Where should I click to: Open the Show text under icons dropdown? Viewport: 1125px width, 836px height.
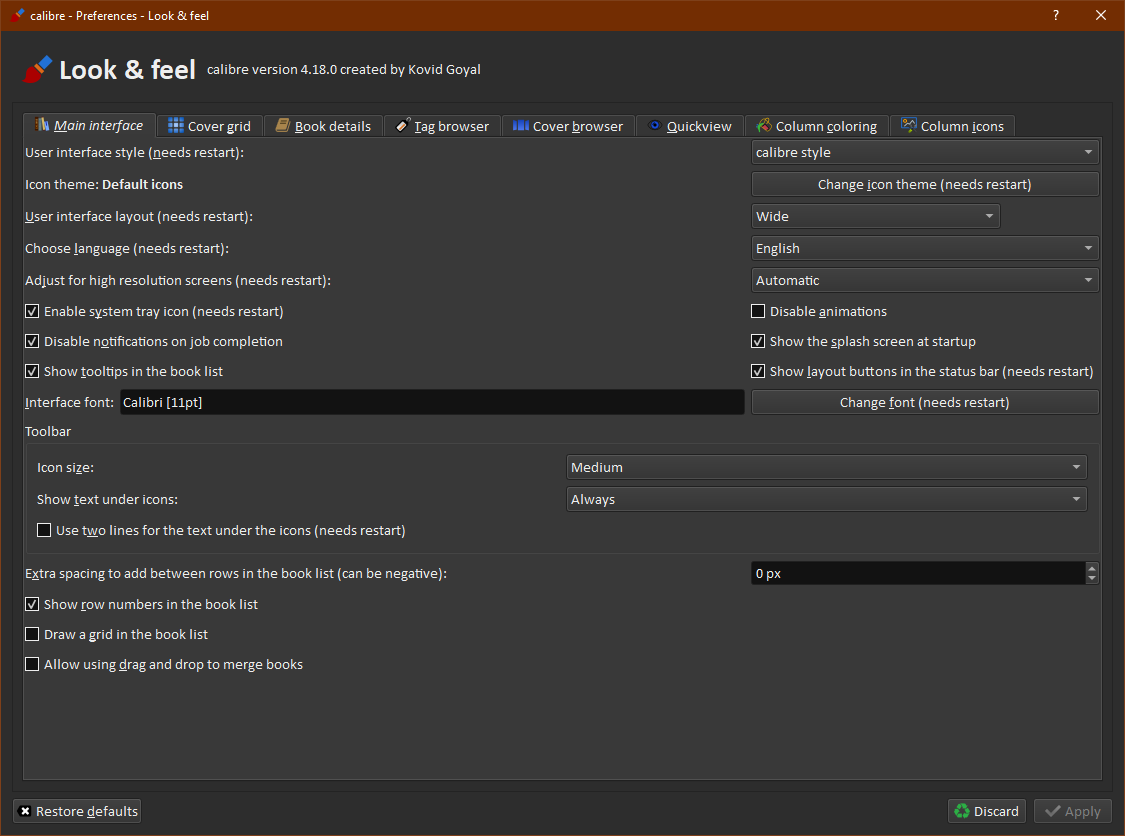coord(826,500)
